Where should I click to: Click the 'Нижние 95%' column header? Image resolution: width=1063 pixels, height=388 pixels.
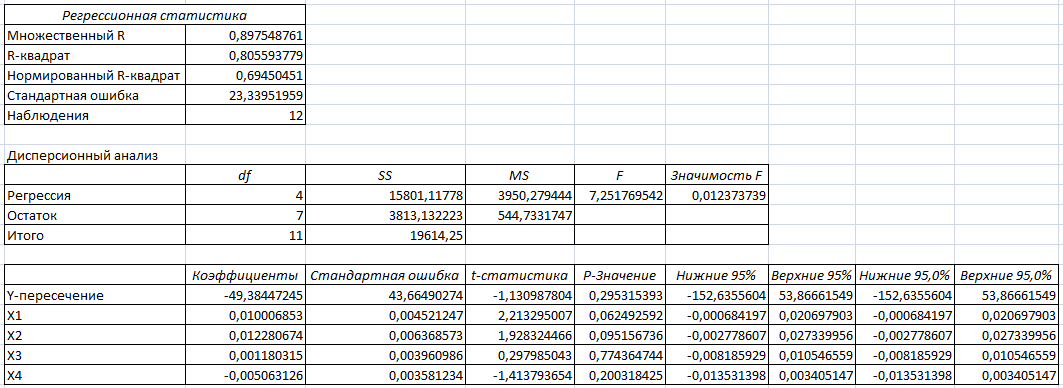click(x=717, y=275)
